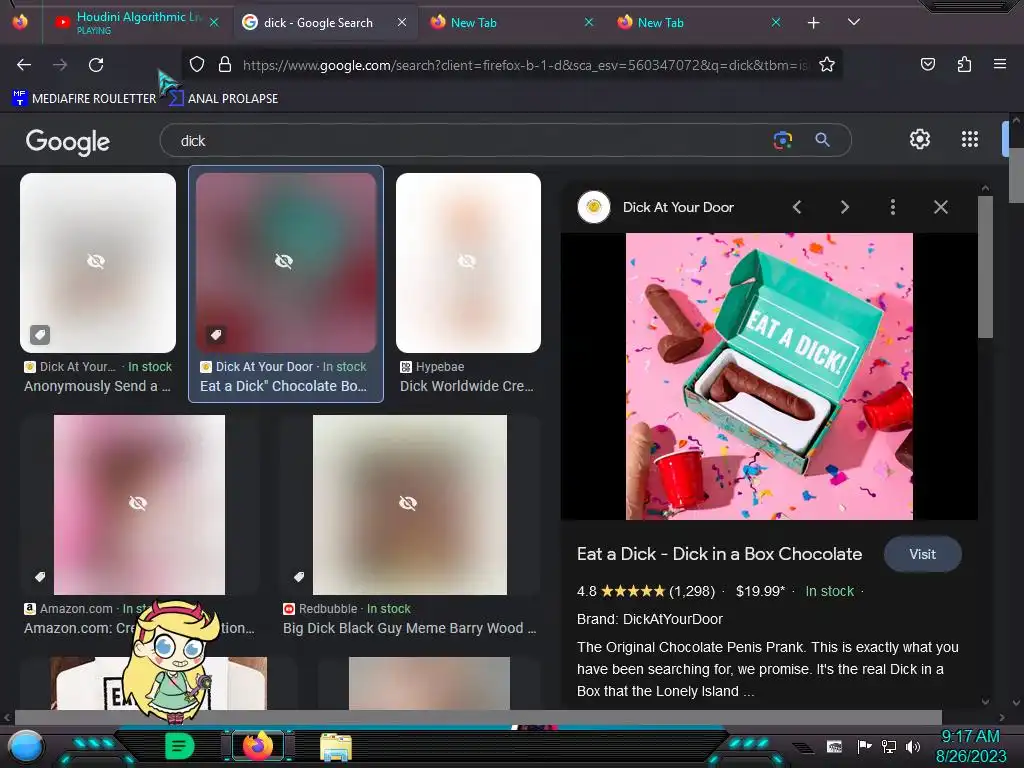Reveal the blurred Hypebae result image
The width and height of the screenshot is (1024, 768).
tap(468, 263)
